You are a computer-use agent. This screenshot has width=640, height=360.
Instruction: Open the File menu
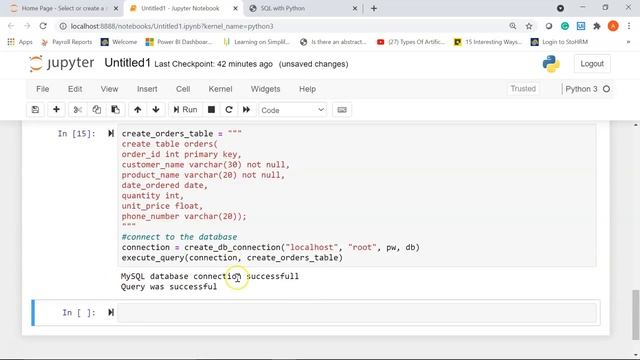click(42, 89)
